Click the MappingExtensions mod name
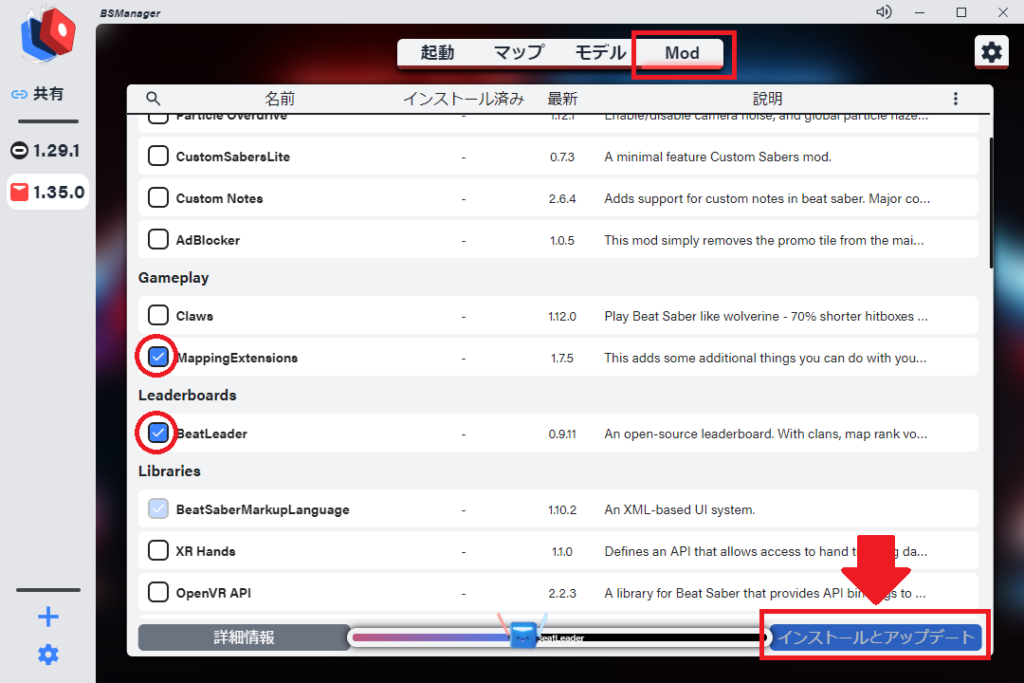 (238, 358)
